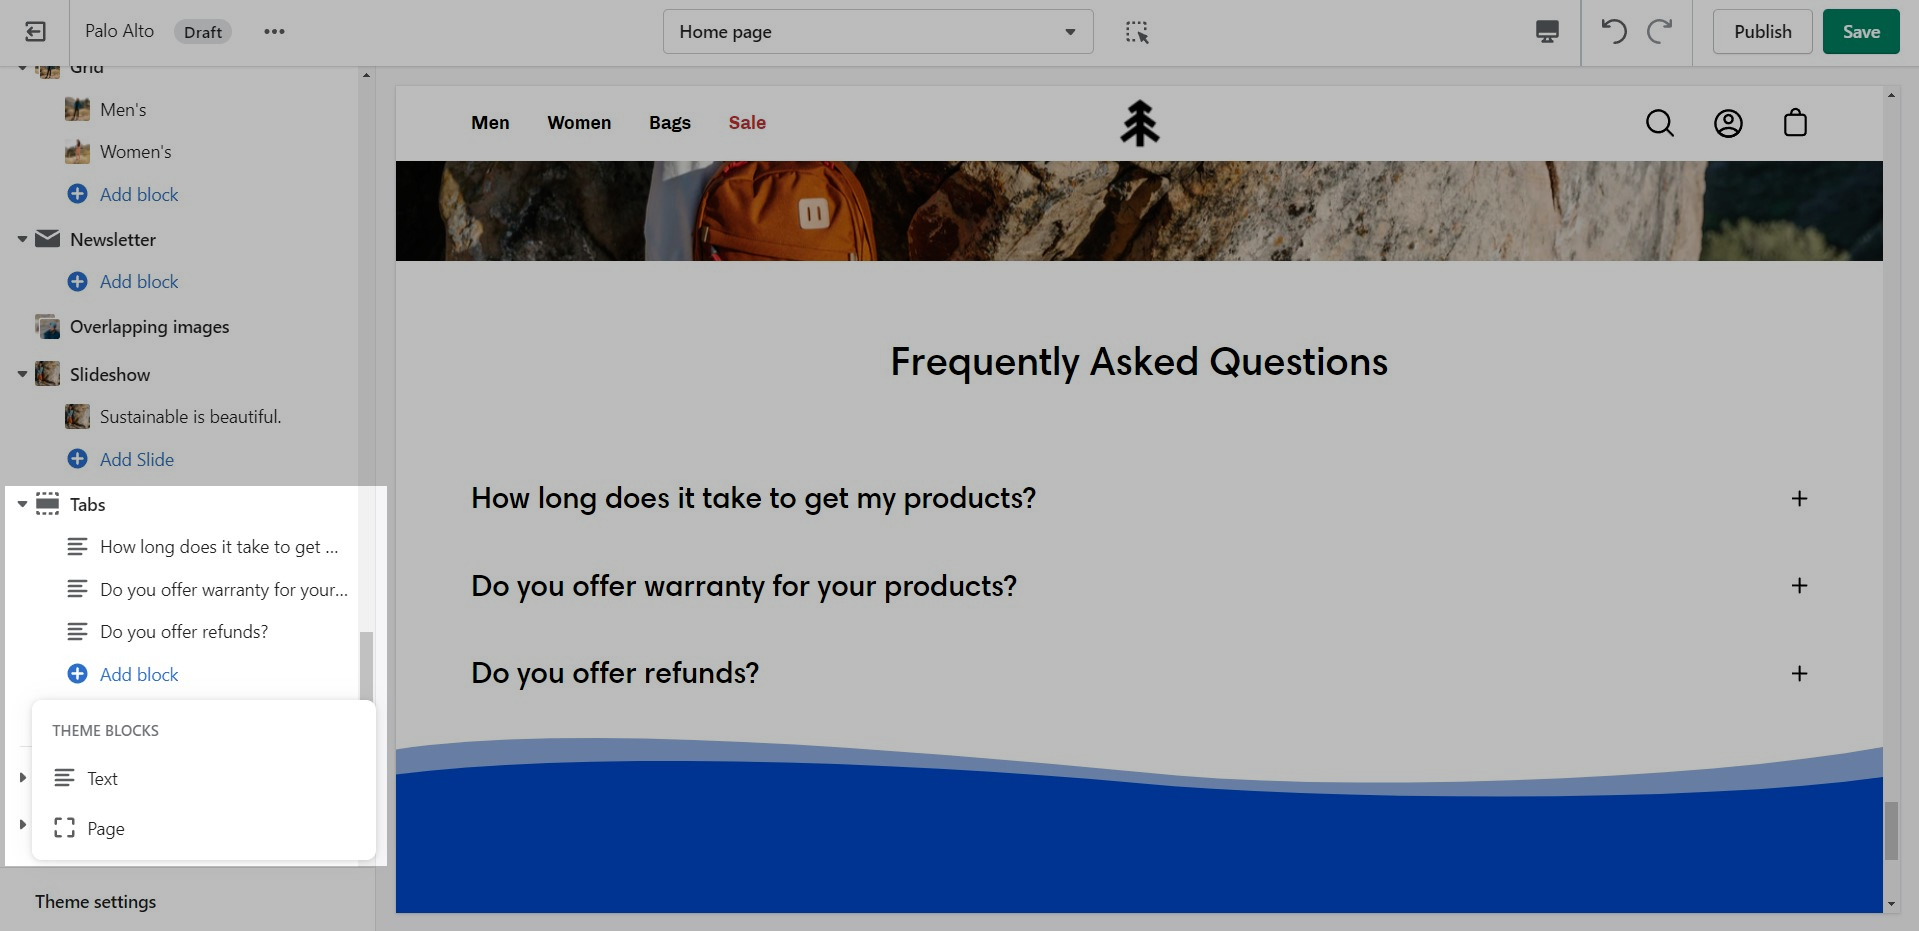This screenshot has width=1919, height=931.
Task: Choose the Text theme block
Action: [x=102, y=779]
